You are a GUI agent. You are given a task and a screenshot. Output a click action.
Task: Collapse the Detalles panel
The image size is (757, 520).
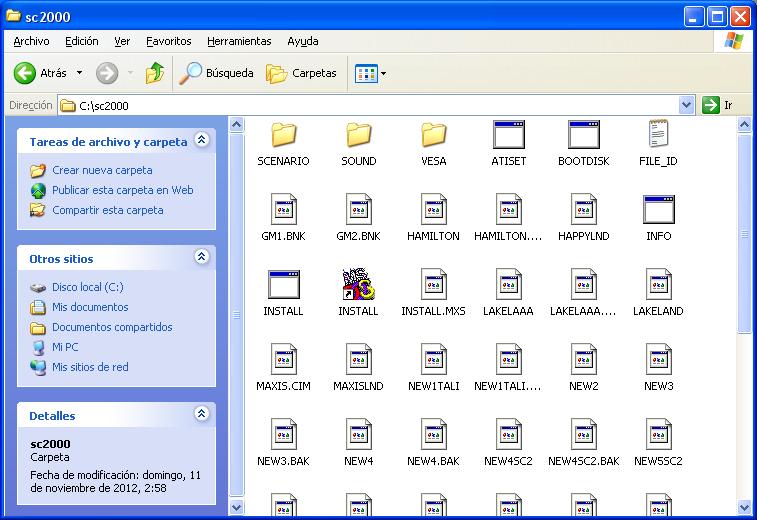coord(201,414)
